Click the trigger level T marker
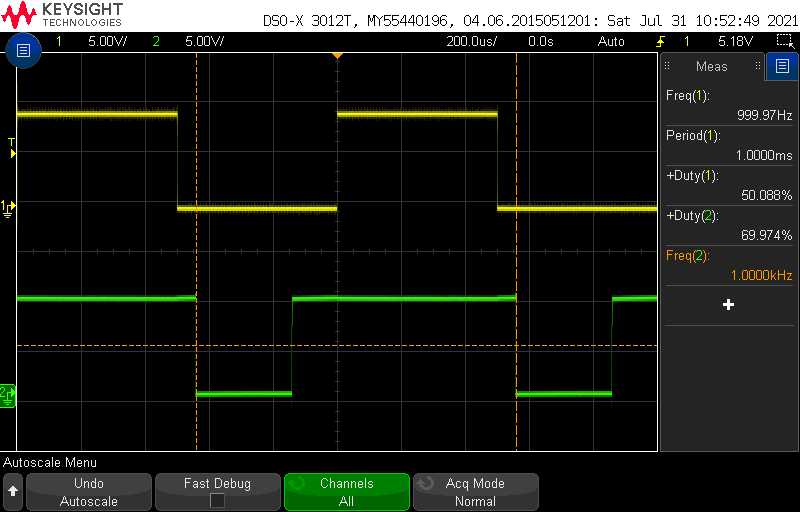Screen dimensions: 800x512 (x=12, y=148)
